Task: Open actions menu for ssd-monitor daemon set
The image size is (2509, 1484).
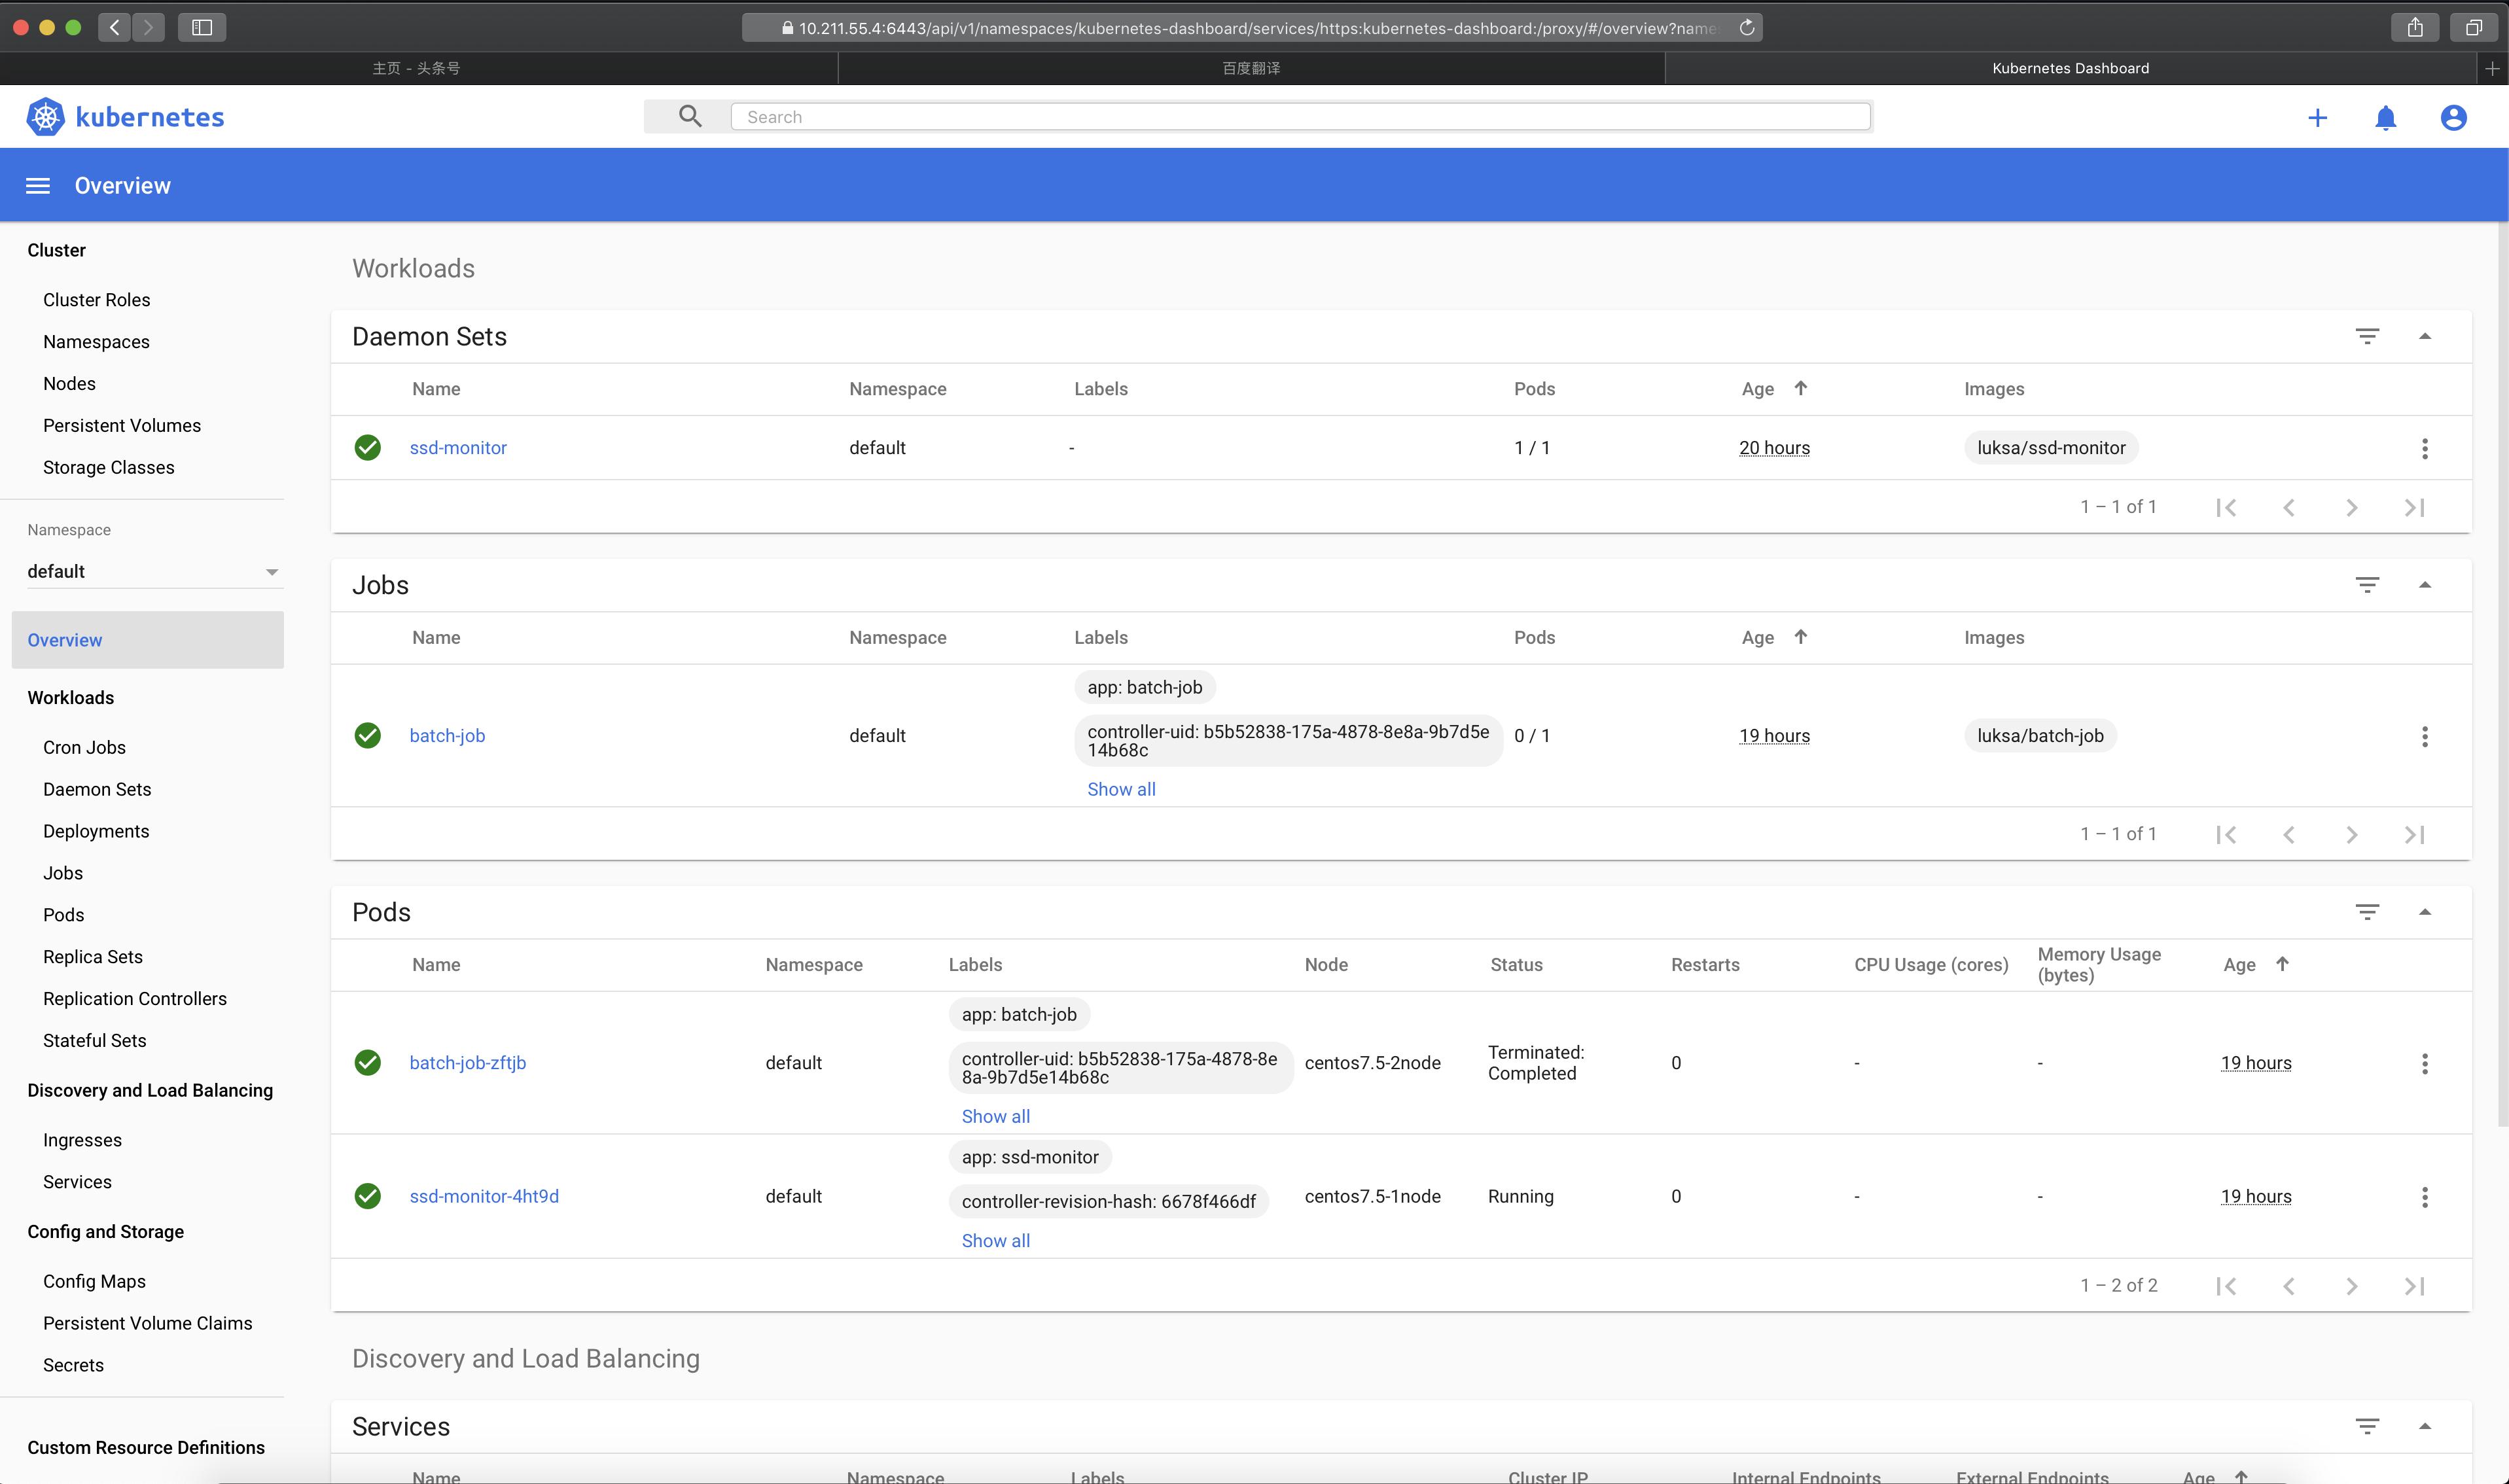Action: (x=2424, y=448)
